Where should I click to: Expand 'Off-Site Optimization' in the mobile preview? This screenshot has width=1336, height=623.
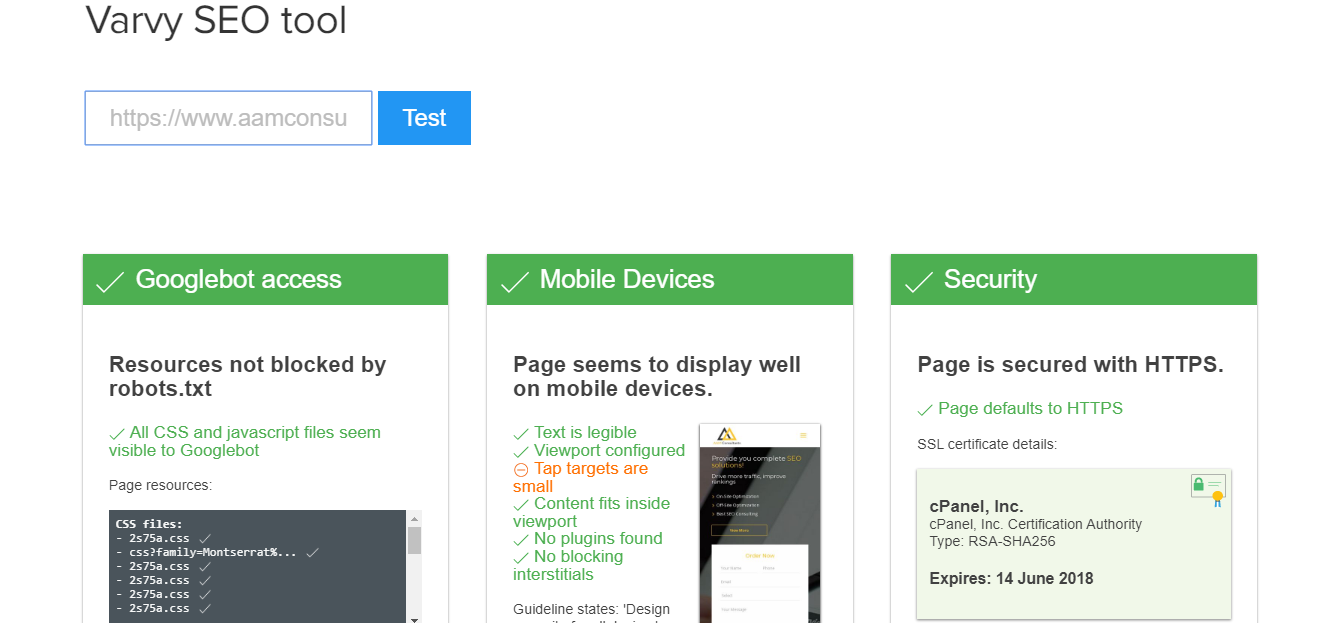tap(736, 505)
